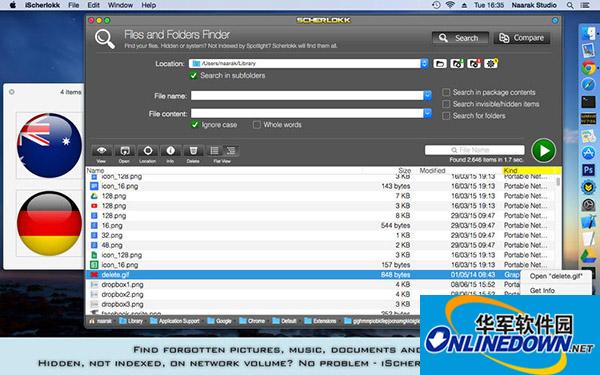Click the Info toolbar icon

coord(170,150)
